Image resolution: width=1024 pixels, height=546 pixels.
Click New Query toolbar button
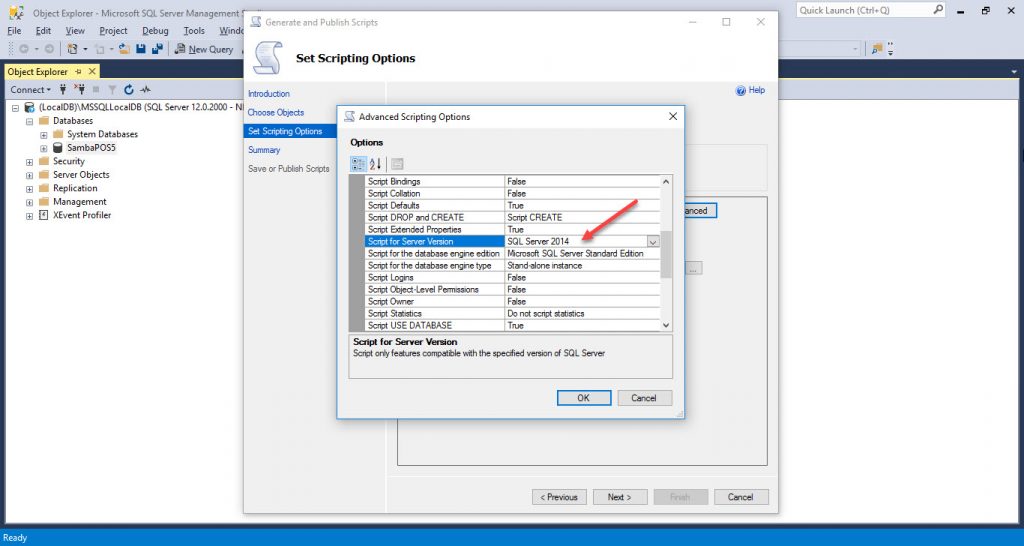[204, 49]
